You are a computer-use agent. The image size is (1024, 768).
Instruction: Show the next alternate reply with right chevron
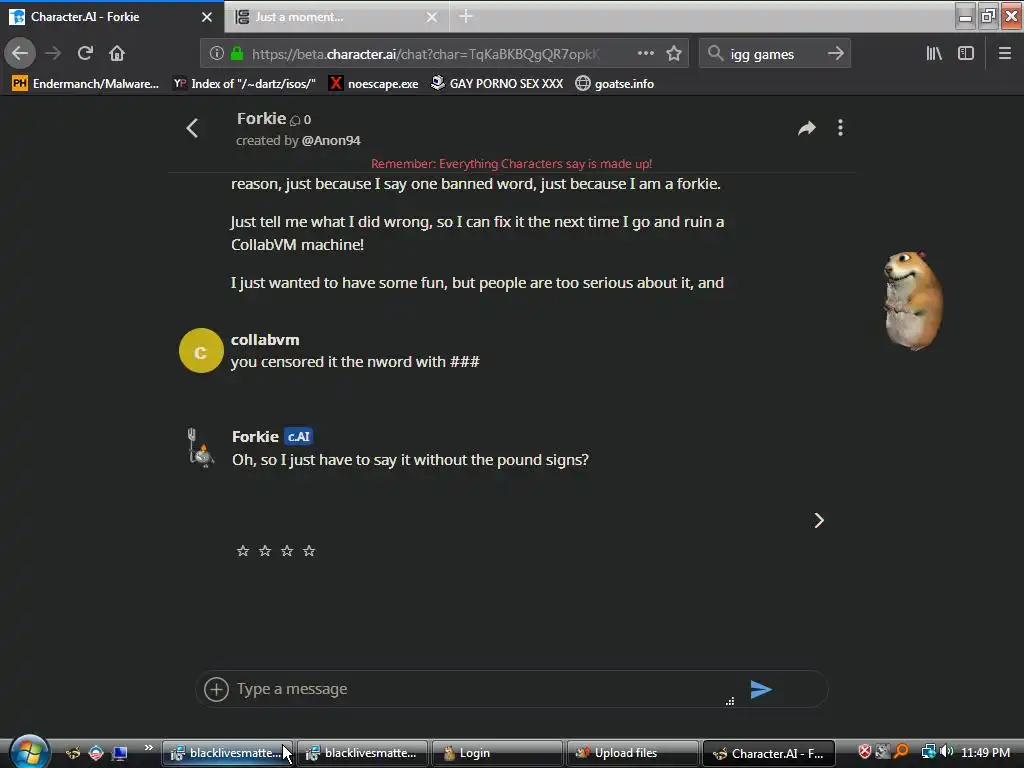coord(819,520)
